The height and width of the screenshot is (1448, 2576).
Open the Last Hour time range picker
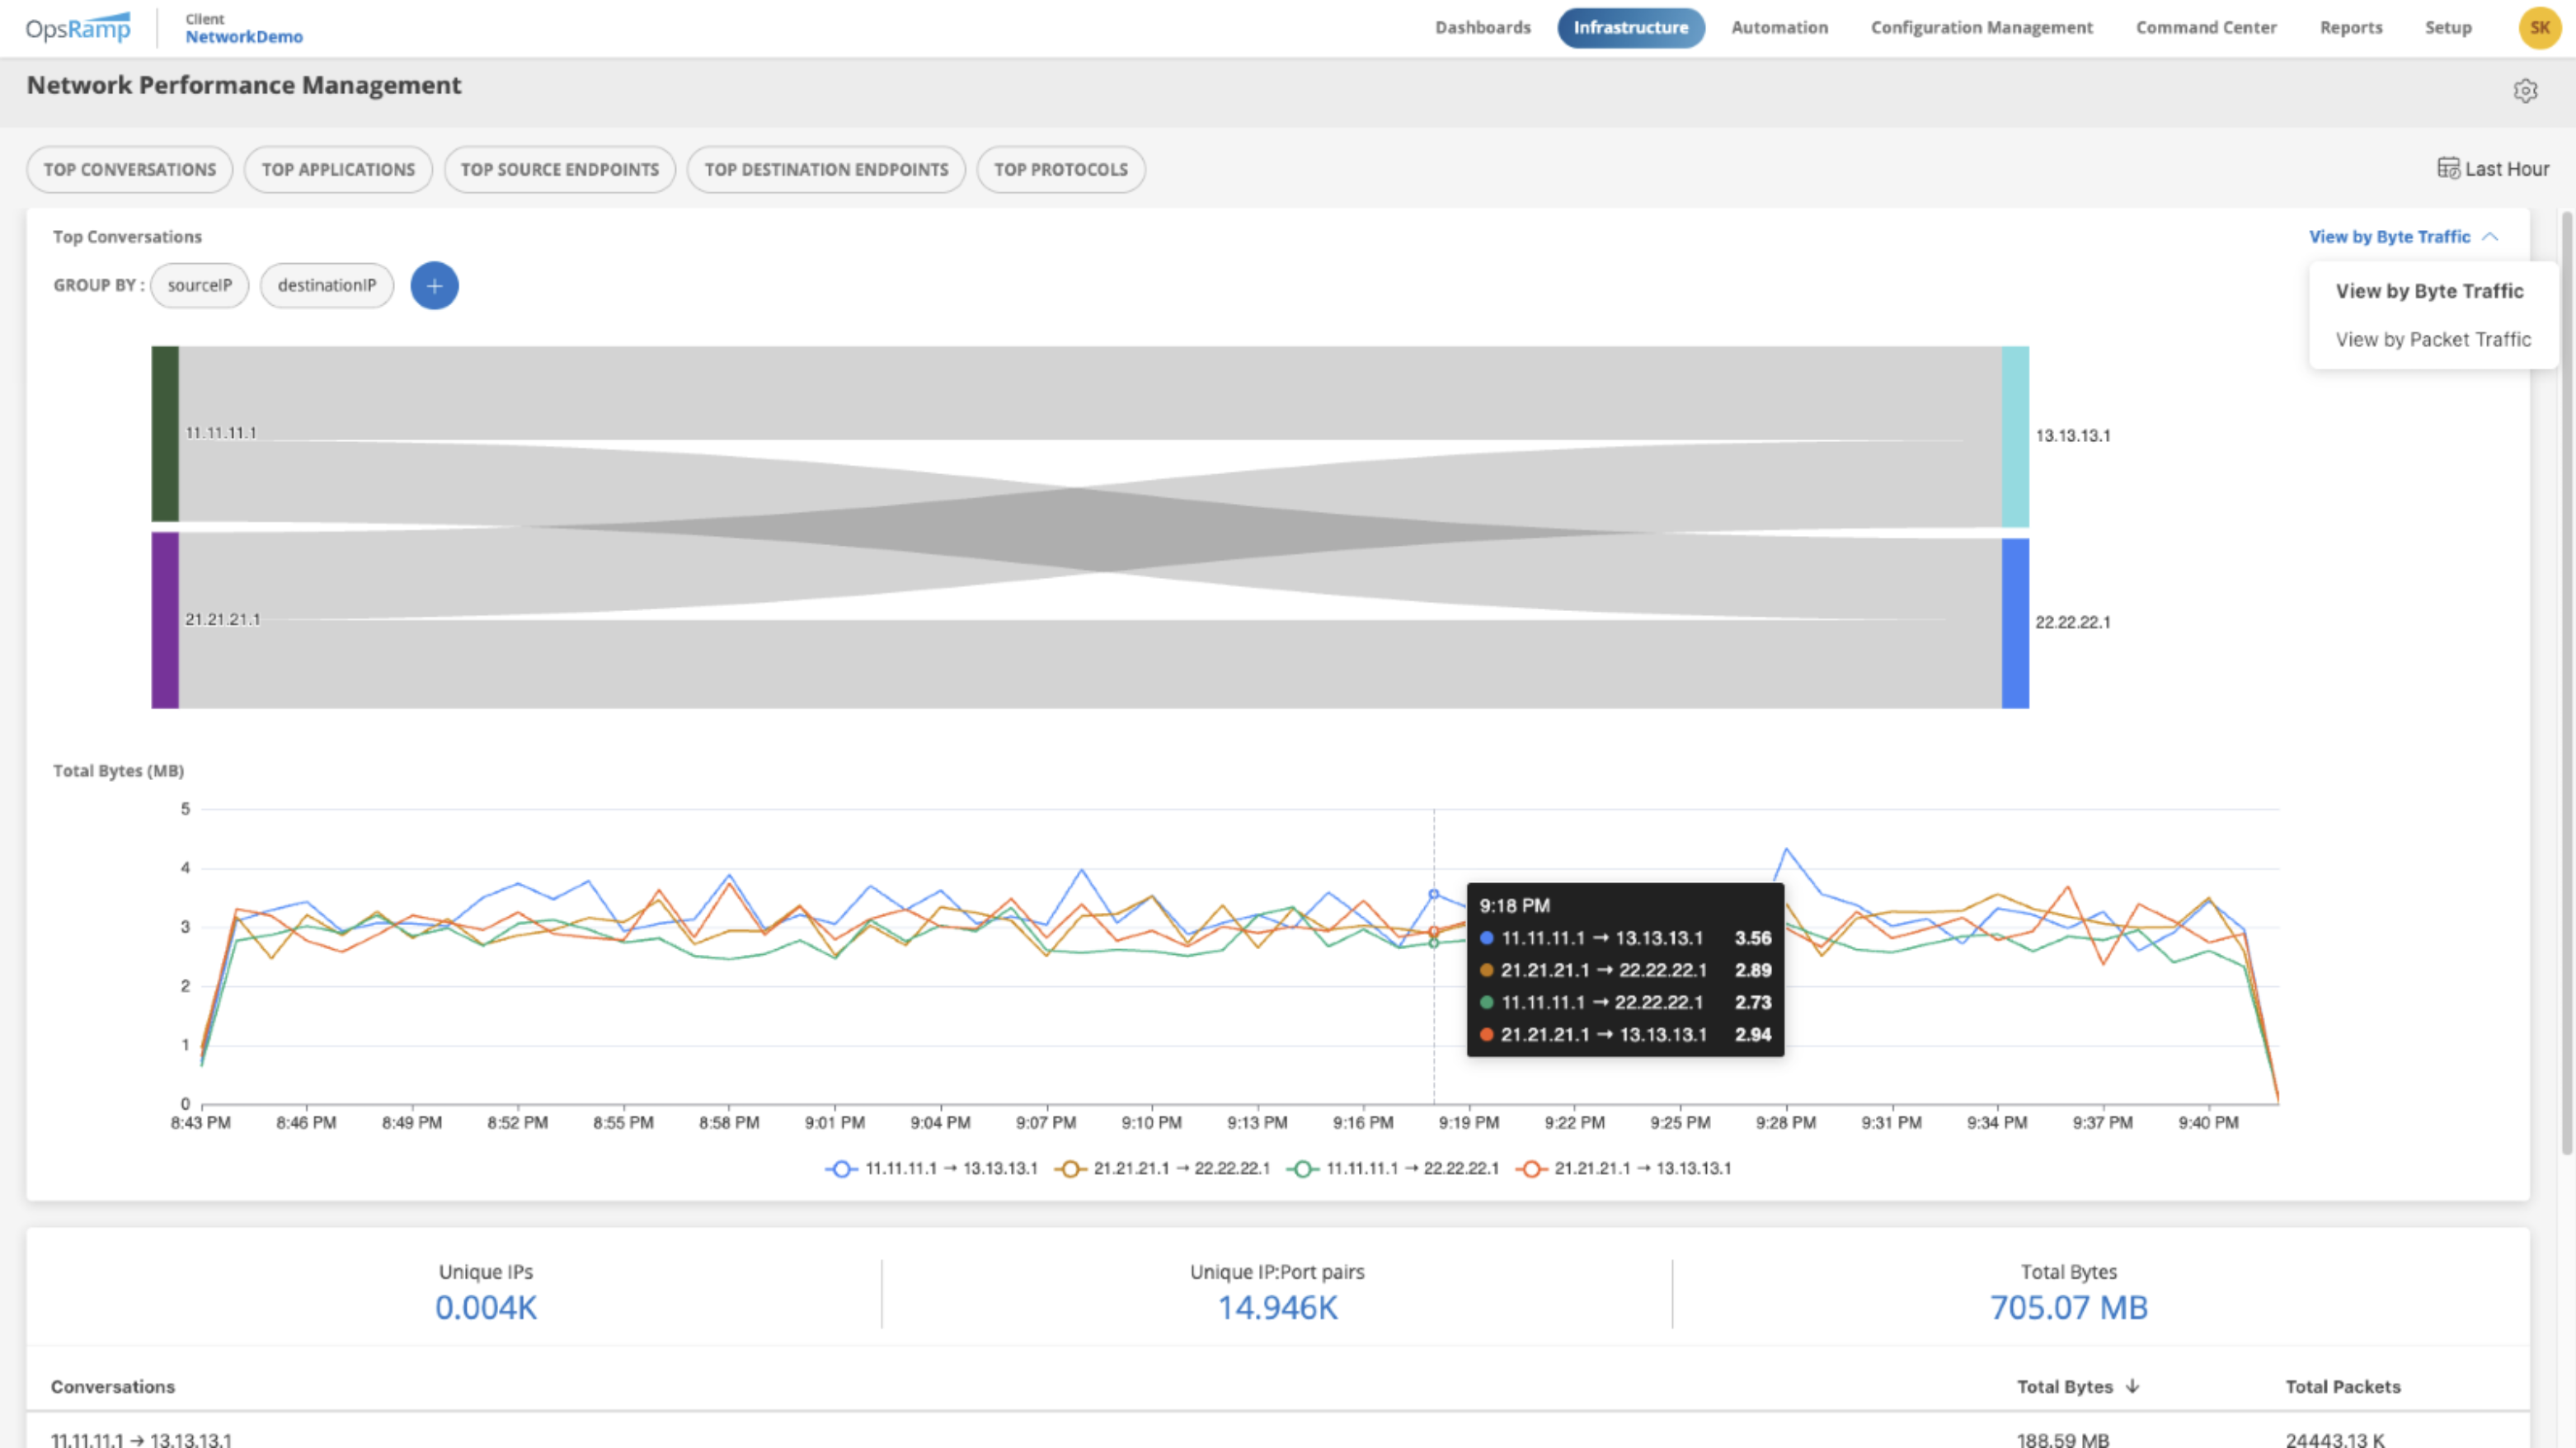(x=2493, y=169)
